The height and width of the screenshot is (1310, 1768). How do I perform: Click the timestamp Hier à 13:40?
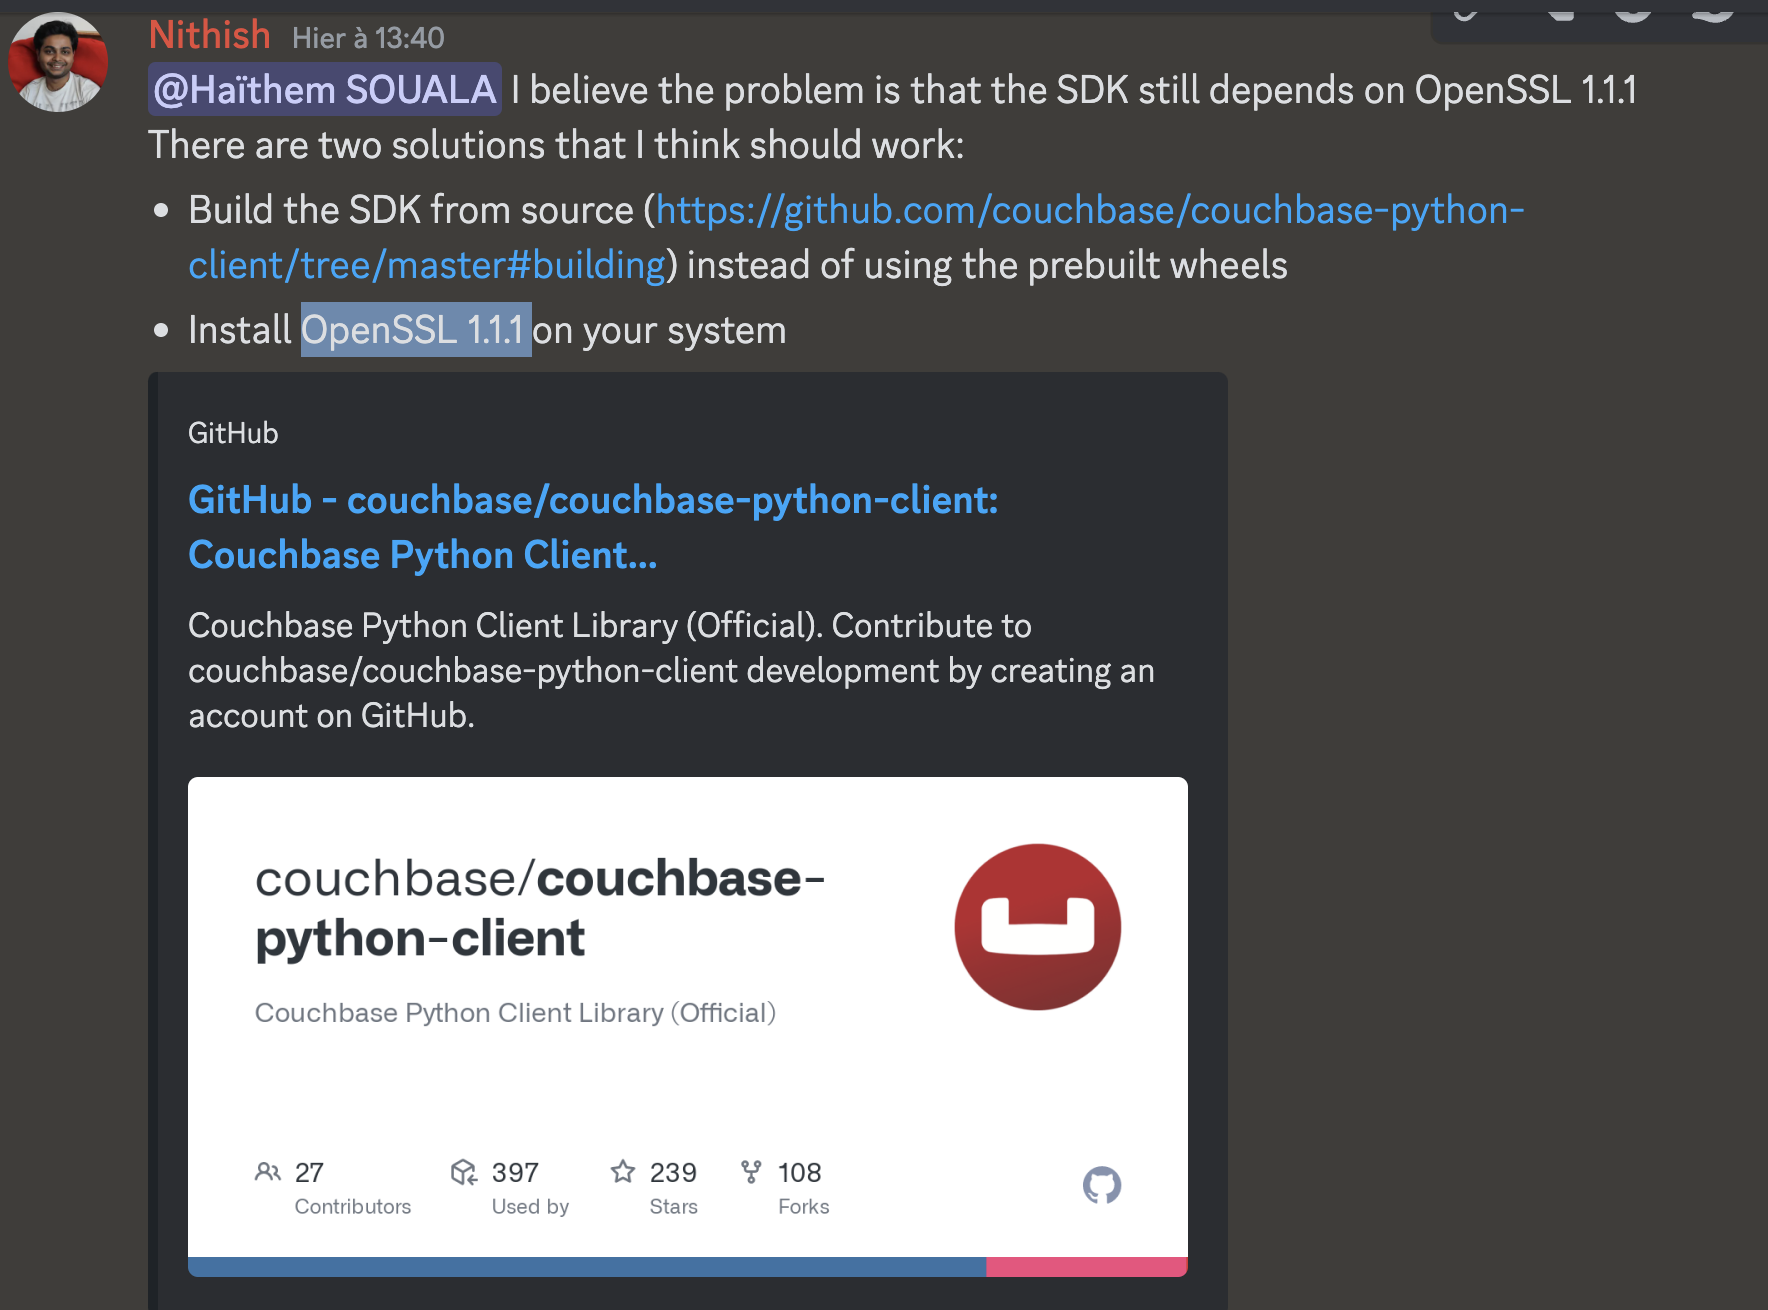368,37
